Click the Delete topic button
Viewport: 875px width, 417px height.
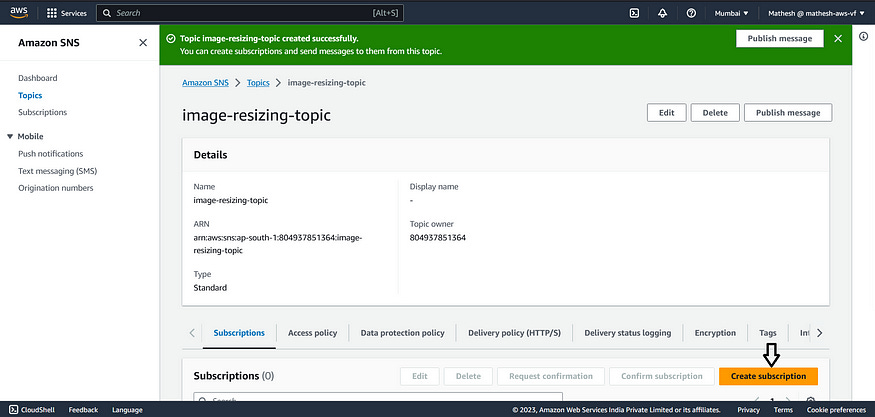tap(715, 113)
